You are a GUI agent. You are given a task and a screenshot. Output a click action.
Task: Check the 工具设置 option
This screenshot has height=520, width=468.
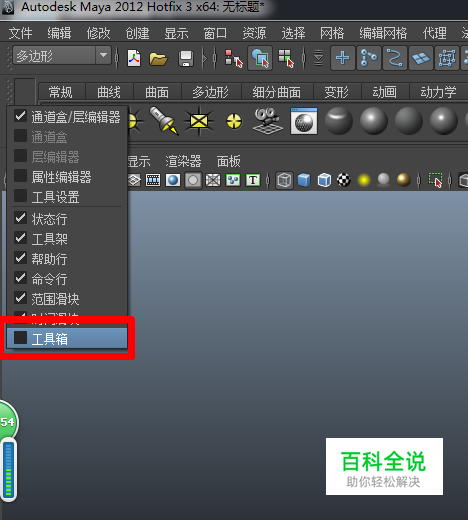(67, 197)
